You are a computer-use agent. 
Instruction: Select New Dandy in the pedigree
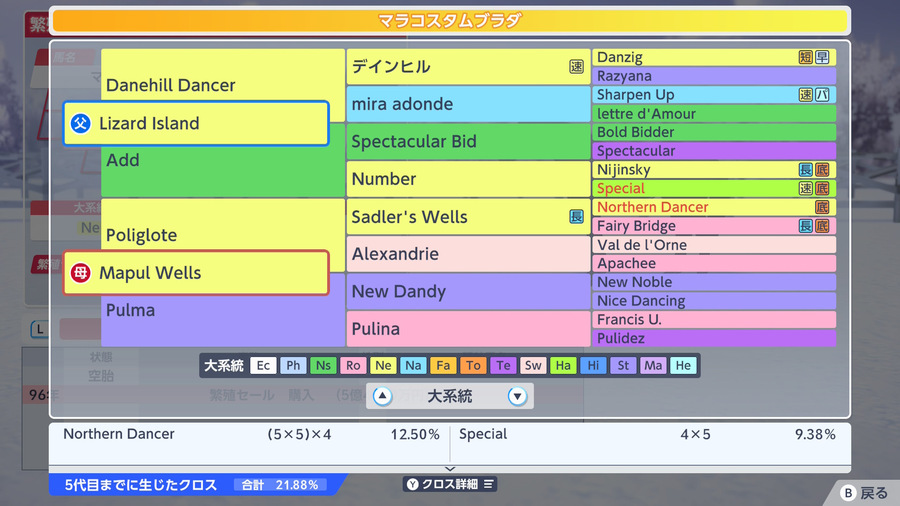[x=468, y=291]
